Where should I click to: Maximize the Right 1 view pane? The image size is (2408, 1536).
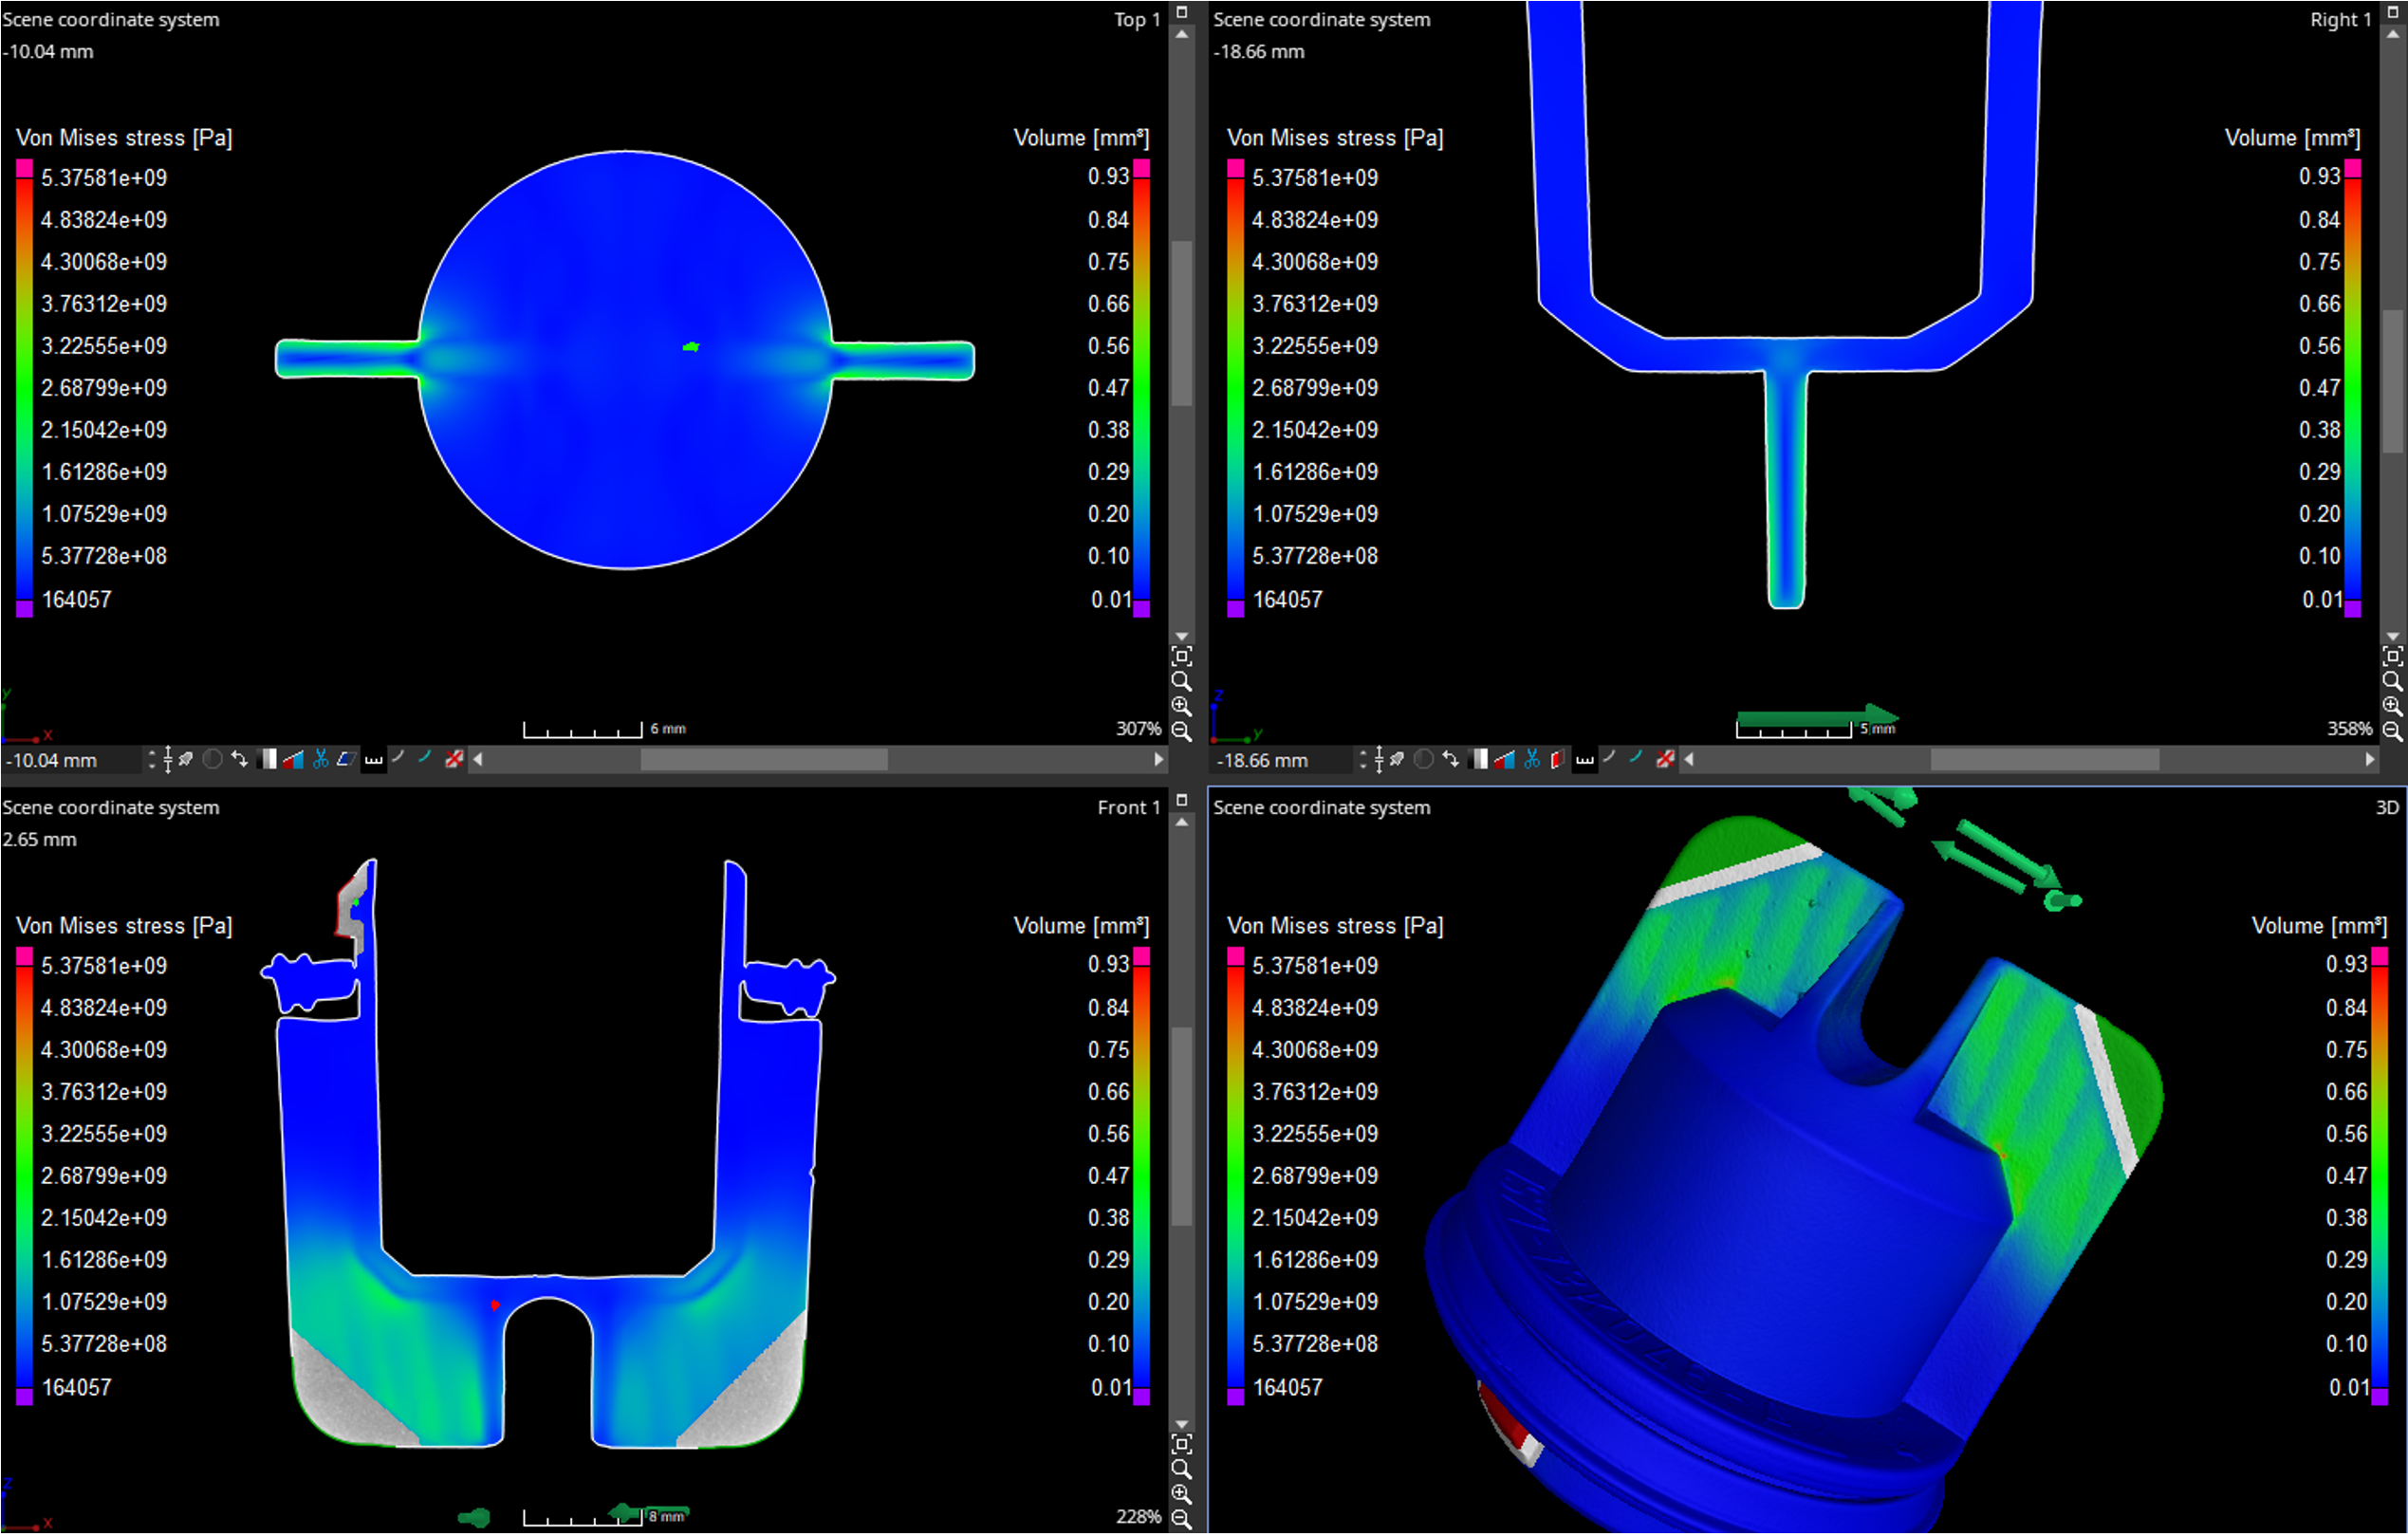click(2393, 12)
